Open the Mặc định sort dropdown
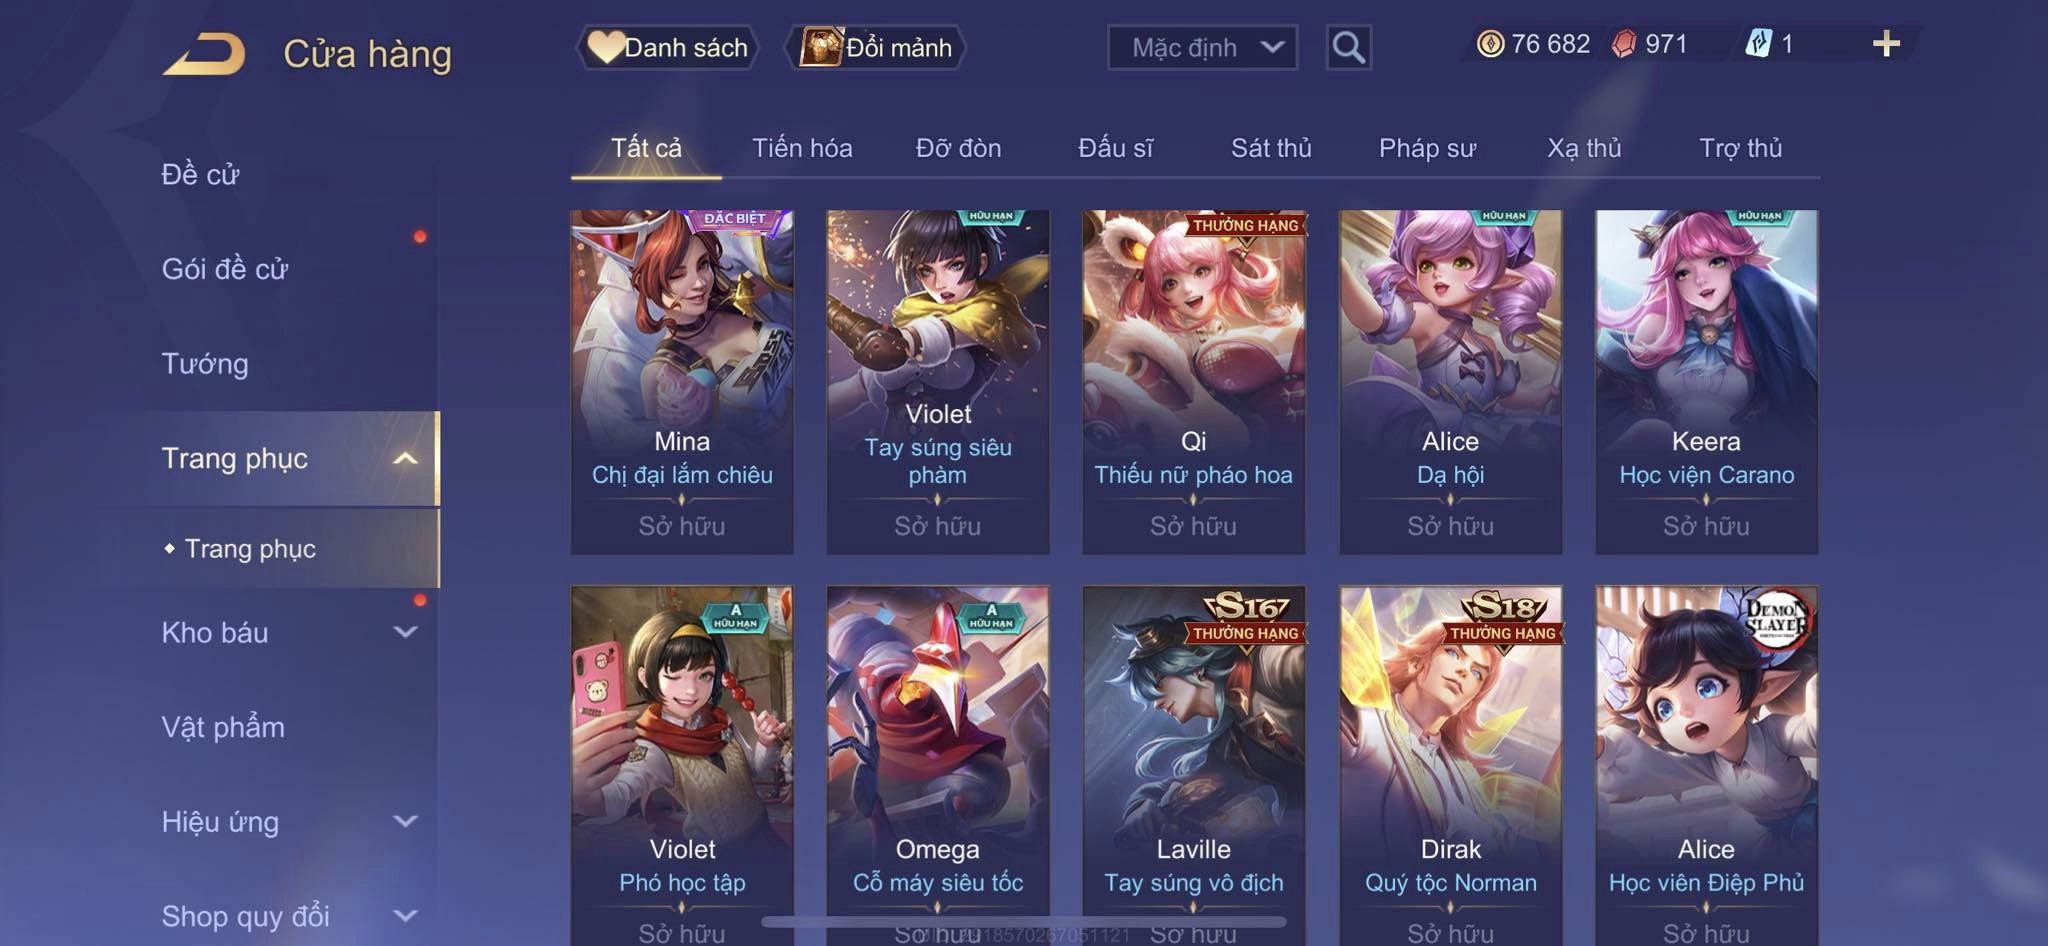The image size is (2048, 946). (x=1202, y=47)
